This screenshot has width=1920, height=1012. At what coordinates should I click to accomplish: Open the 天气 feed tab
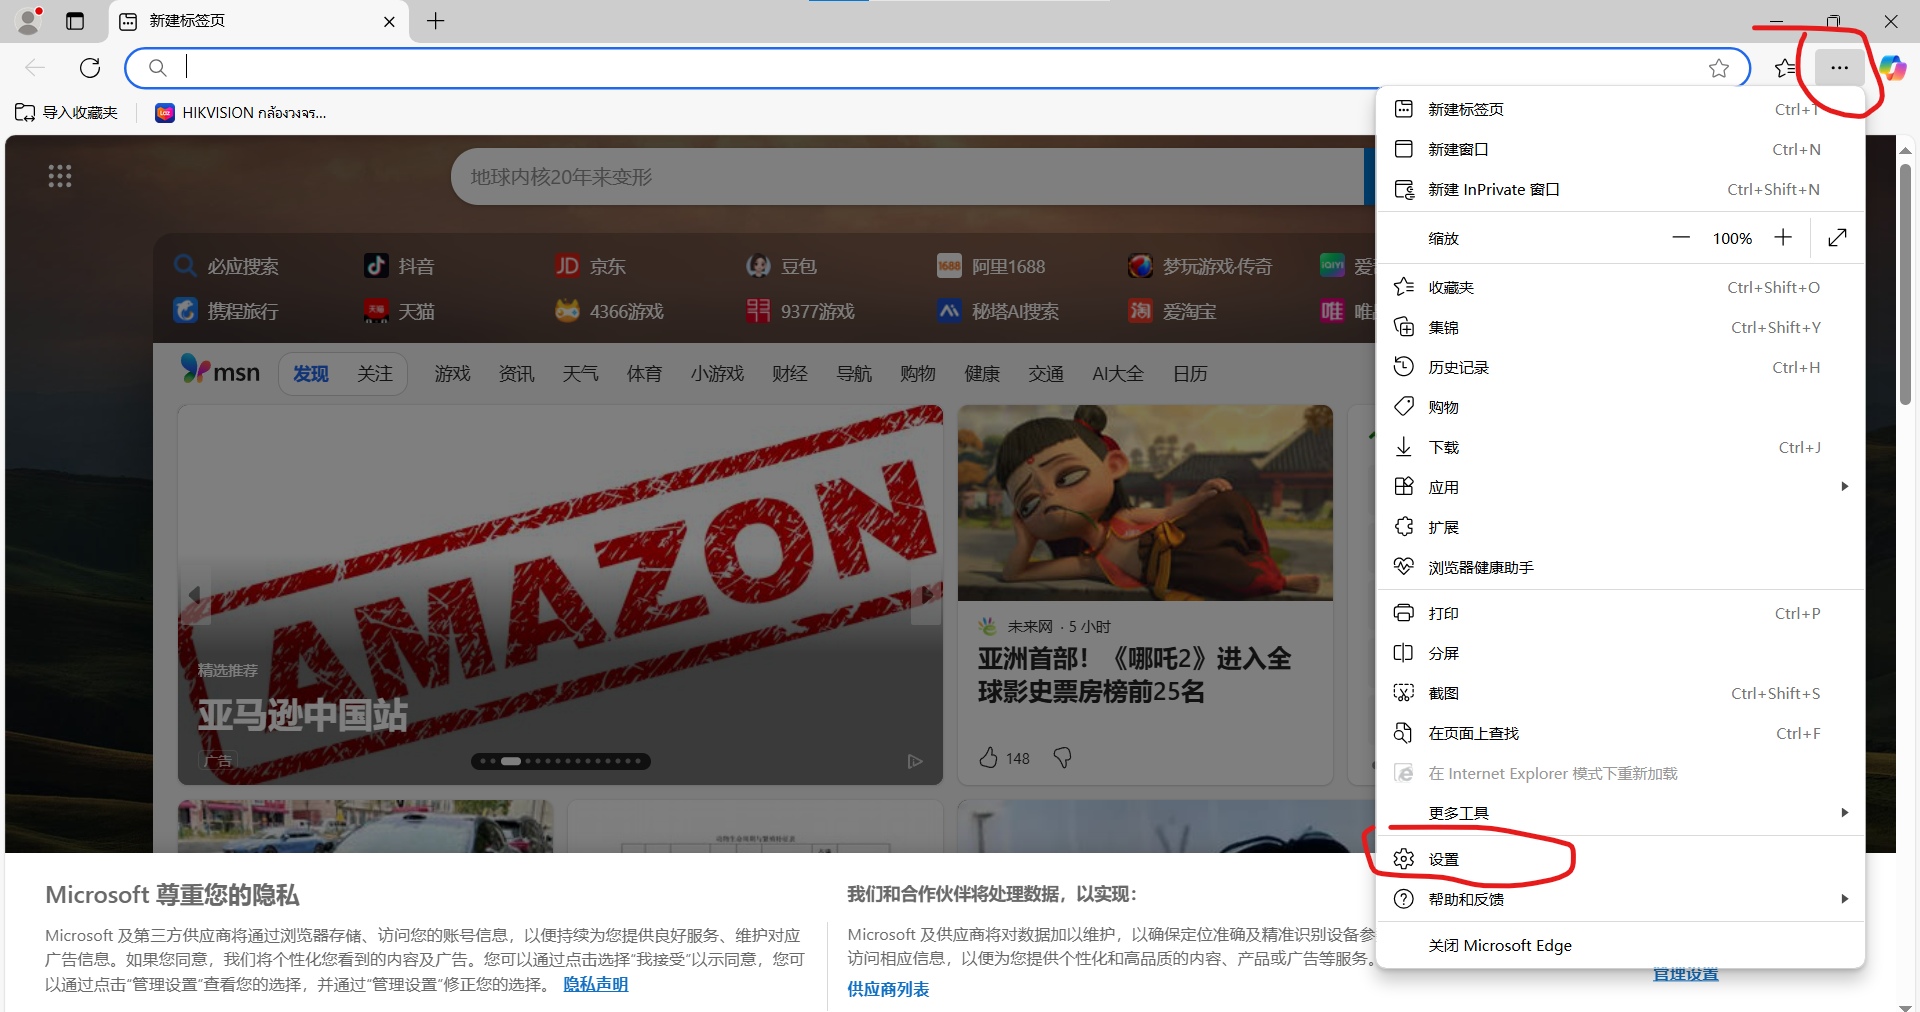tap(580, 374)
